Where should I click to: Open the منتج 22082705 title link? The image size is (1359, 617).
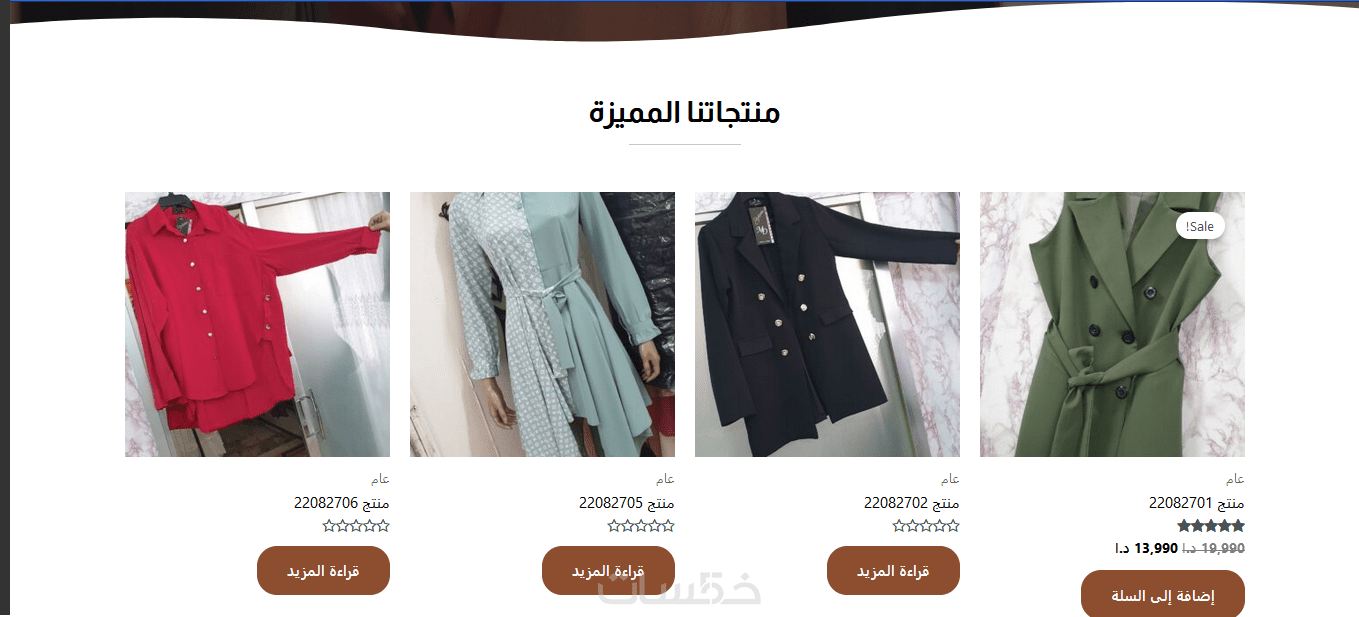coord(627,503)
